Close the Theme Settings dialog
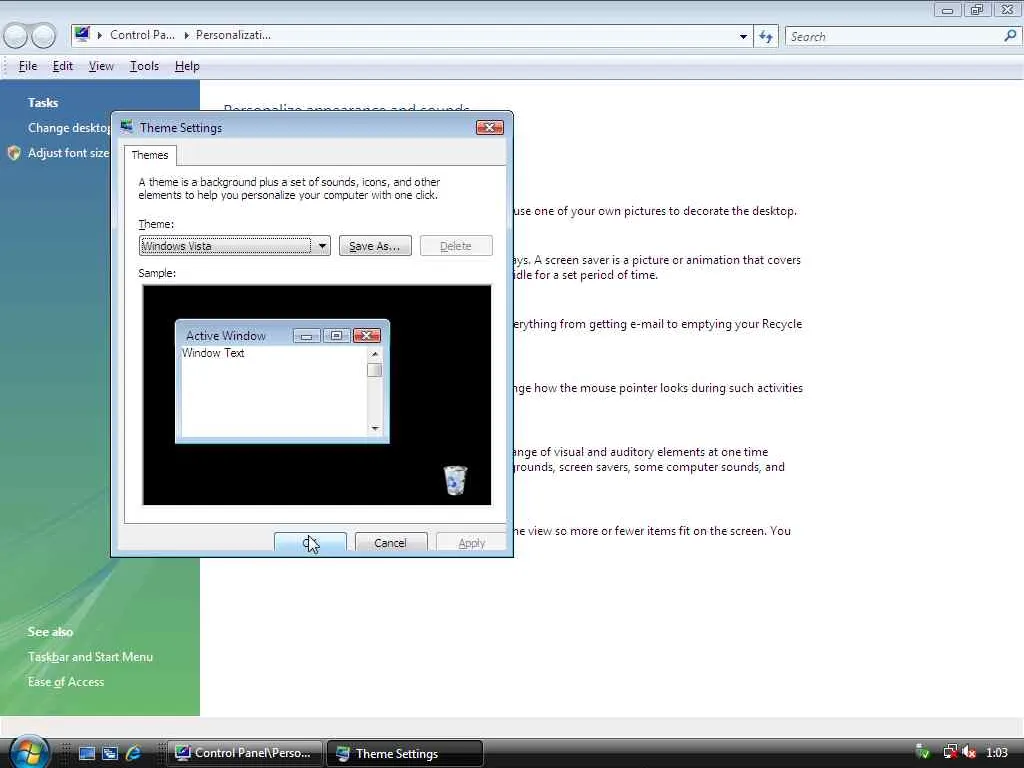Viewport: 1024px width, 768px height. pyautogui.click(x=490, y=127)
